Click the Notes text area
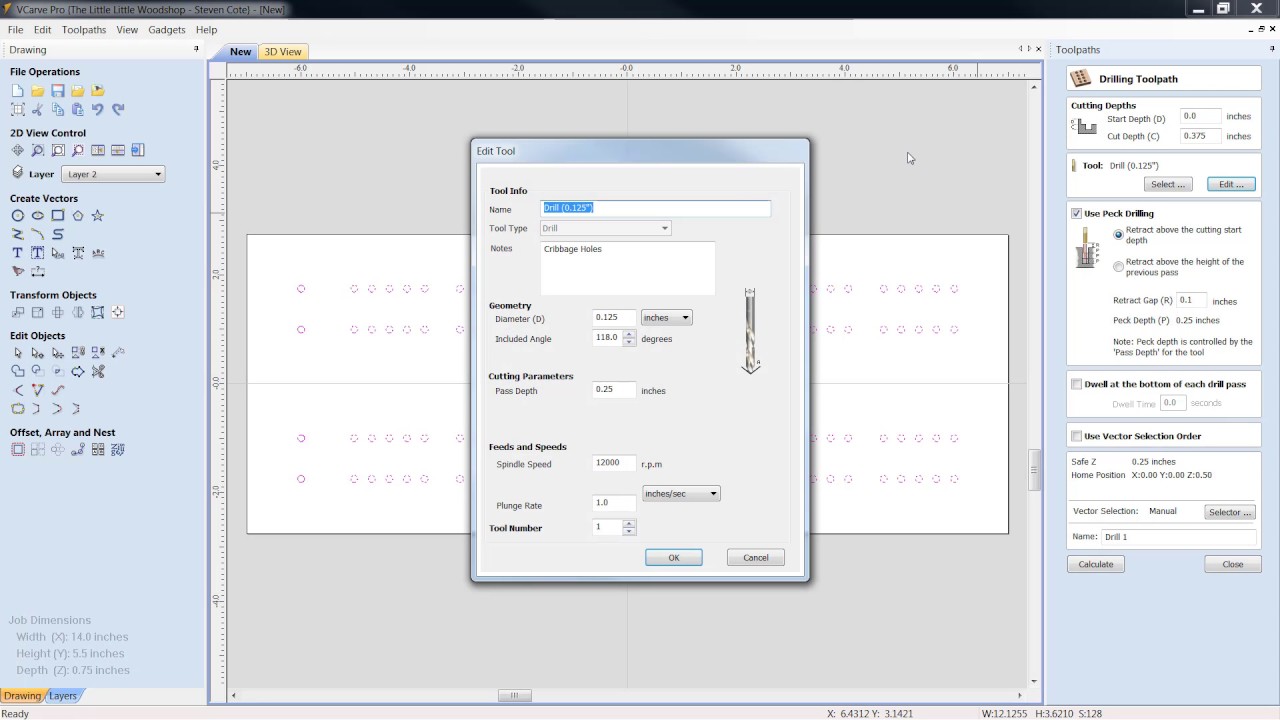The width and height of the screenshot is (1280, 720). click(x=627, y=268)
